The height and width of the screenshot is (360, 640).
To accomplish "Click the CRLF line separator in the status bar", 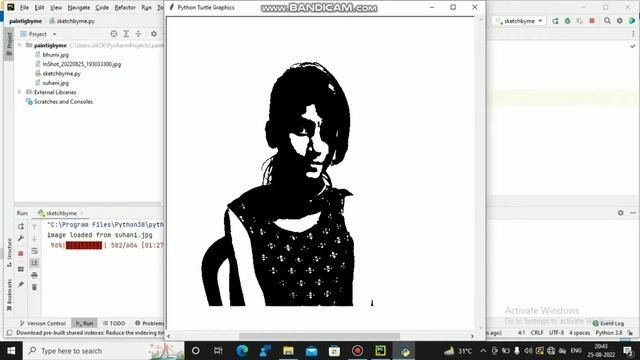I will (537, 333).
